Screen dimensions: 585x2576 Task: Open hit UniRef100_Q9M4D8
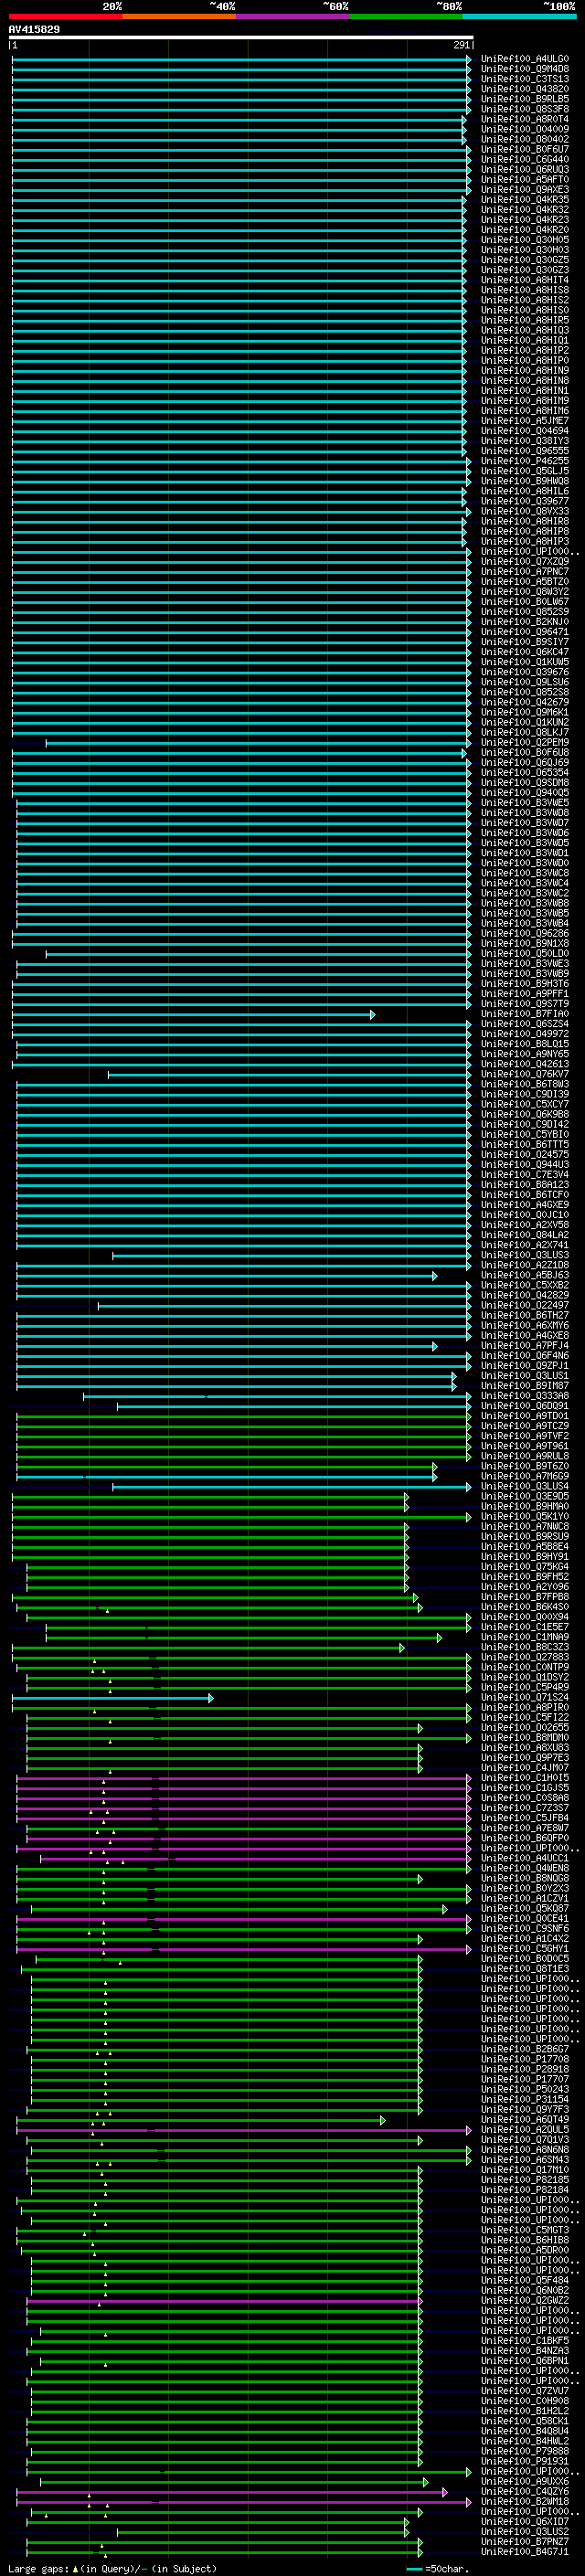click(524, 69)
